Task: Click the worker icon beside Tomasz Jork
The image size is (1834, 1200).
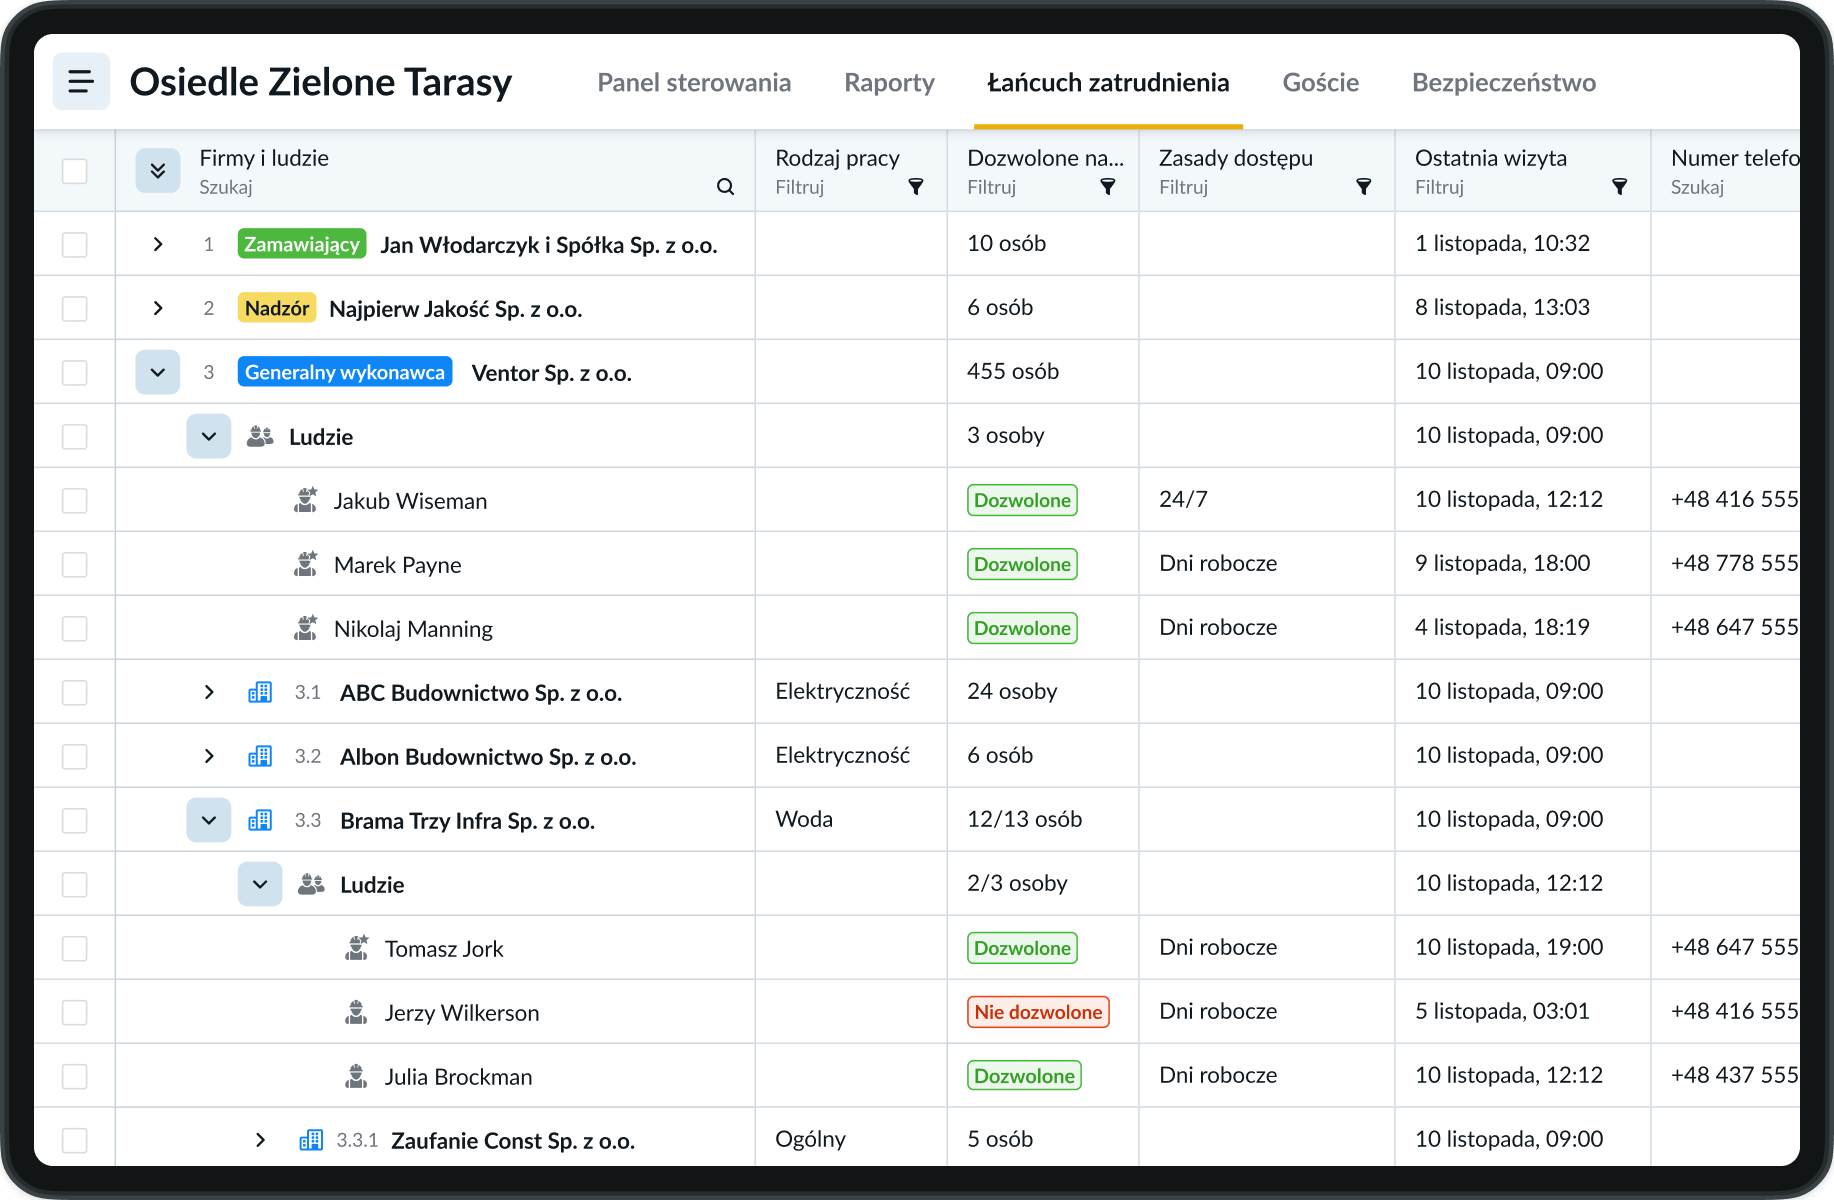Action: click(x=357, y=948)
